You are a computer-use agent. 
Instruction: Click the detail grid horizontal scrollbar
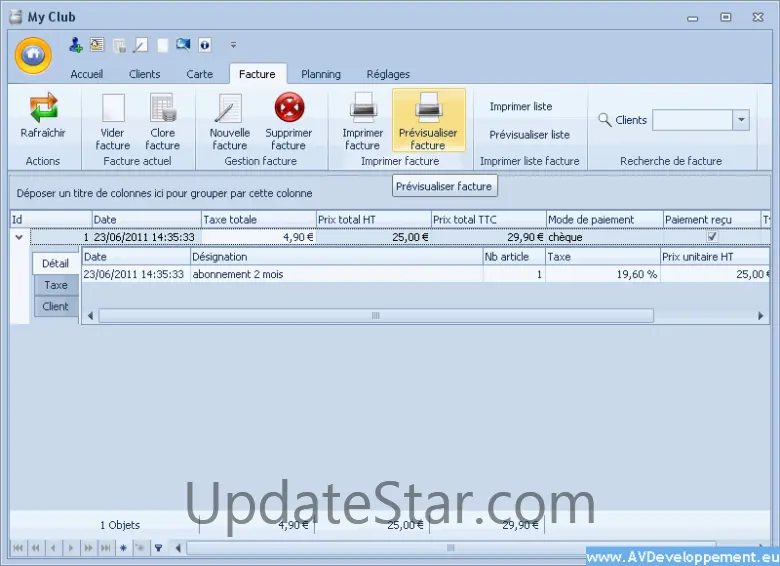[x=375, y=315]
